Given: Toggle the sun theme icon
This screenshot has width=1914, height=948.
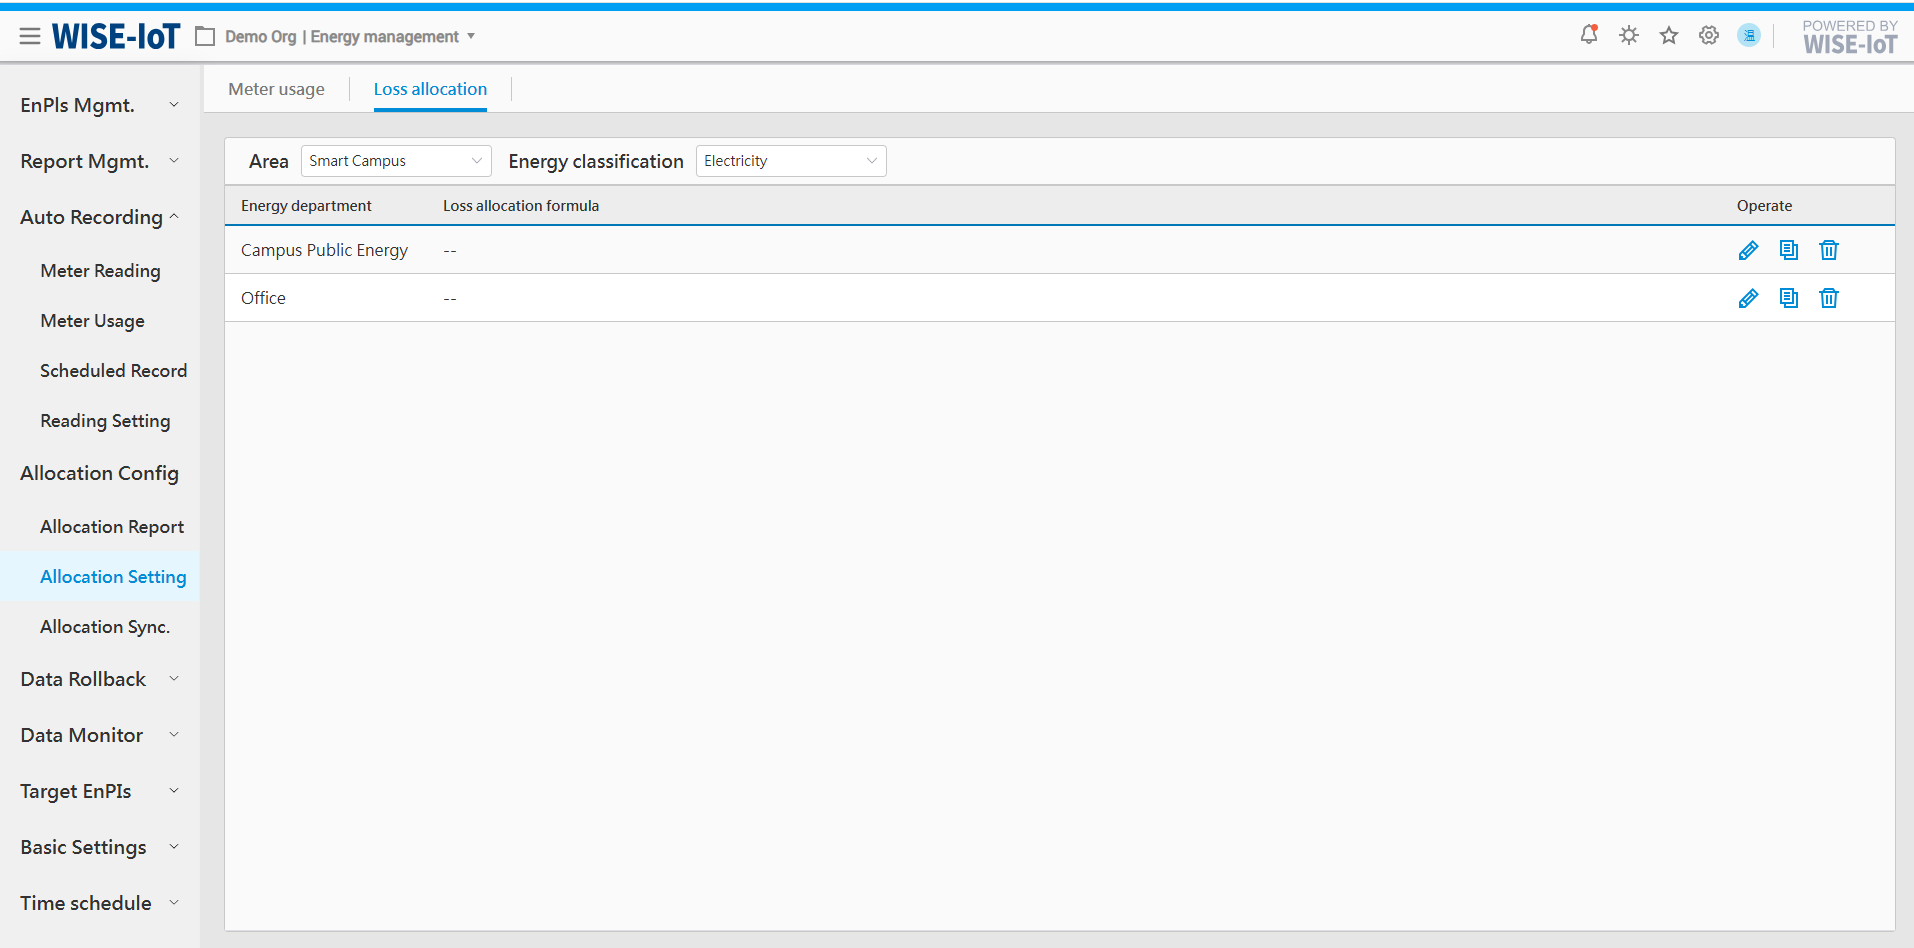Looking at the screenshot, I should (x=1629, y=36).
